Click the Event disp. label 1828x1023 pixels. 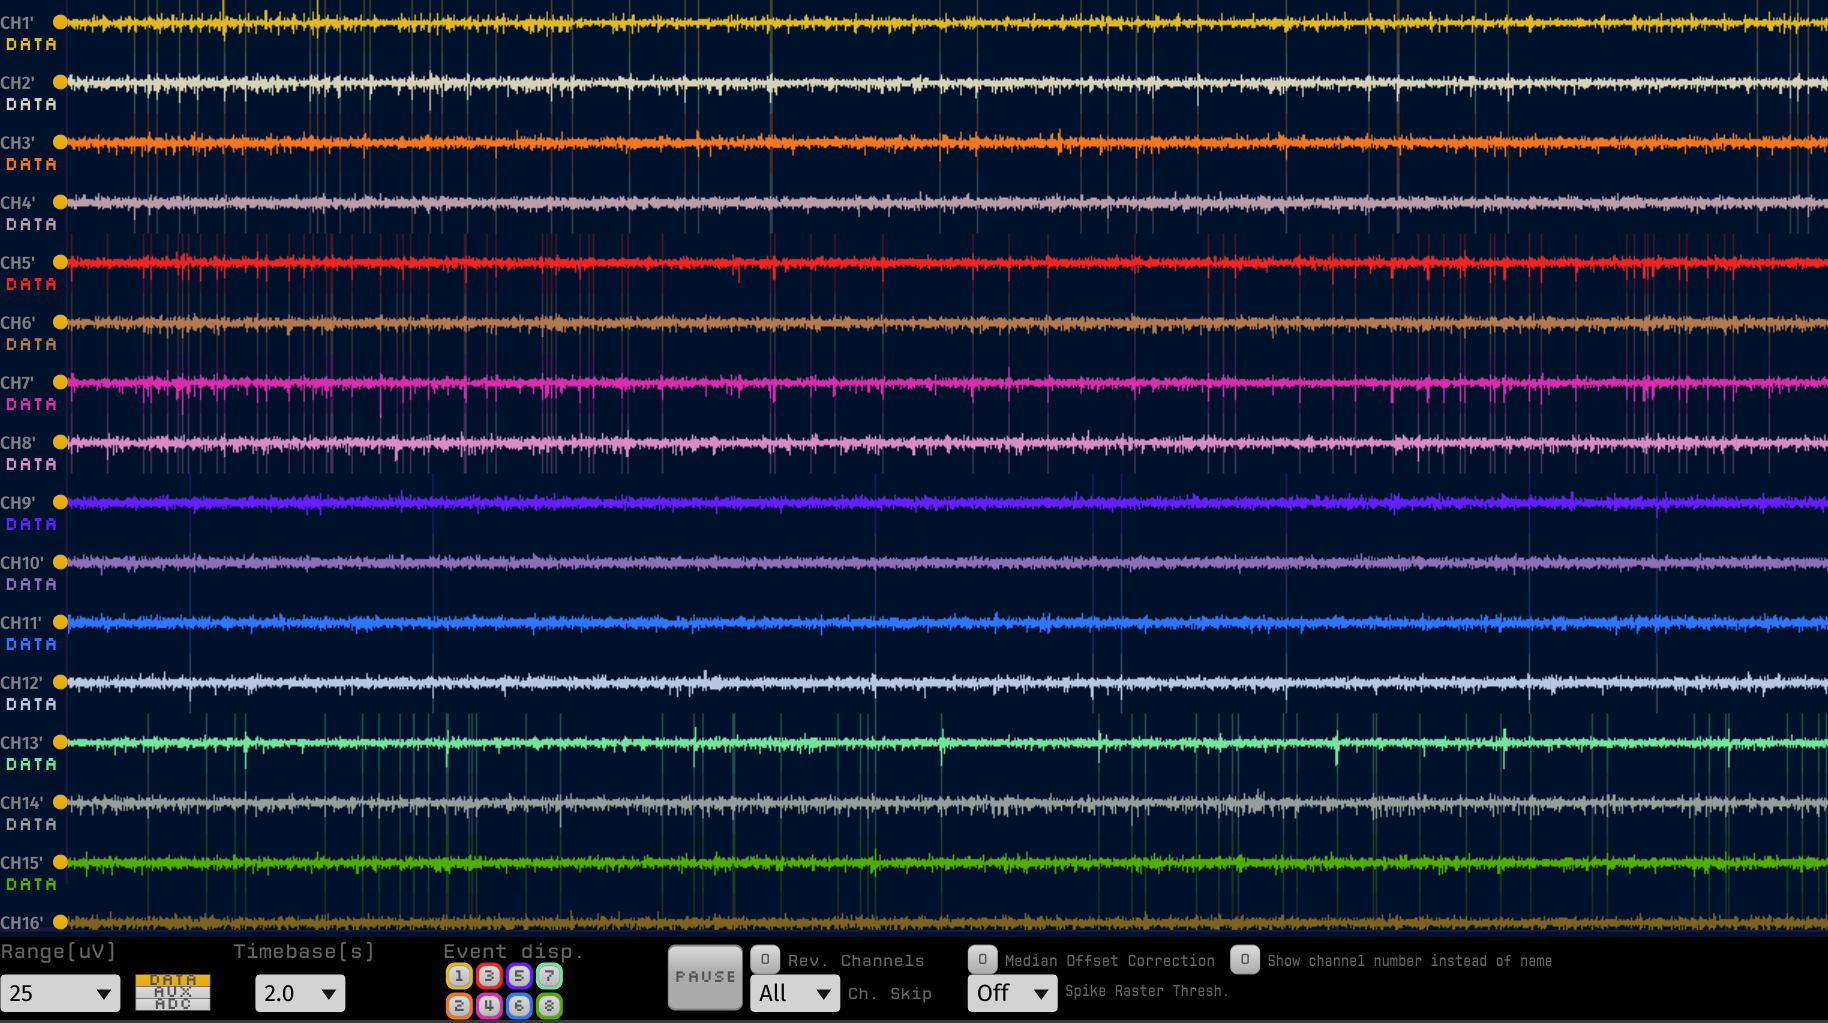tap(513, 951)
